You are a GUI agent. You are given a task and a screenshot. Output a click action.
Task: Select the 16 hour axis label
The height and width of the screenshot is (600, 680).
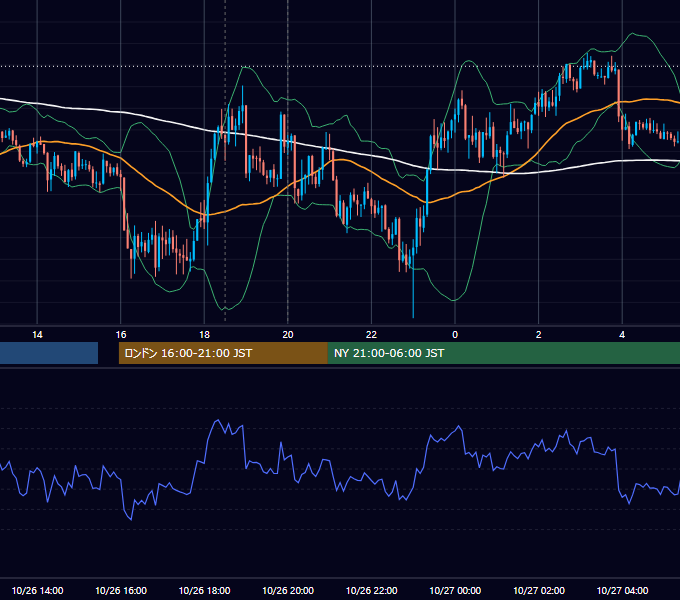tap(121, 335)
